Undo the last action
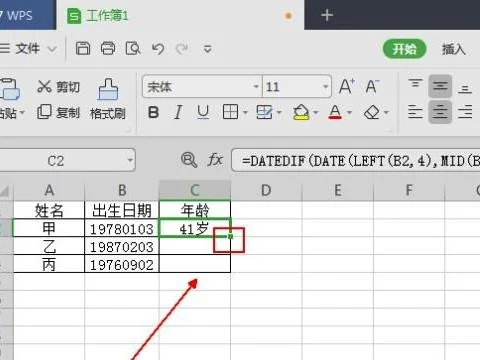This screenshot has height=360, width=480. [158, 49]
